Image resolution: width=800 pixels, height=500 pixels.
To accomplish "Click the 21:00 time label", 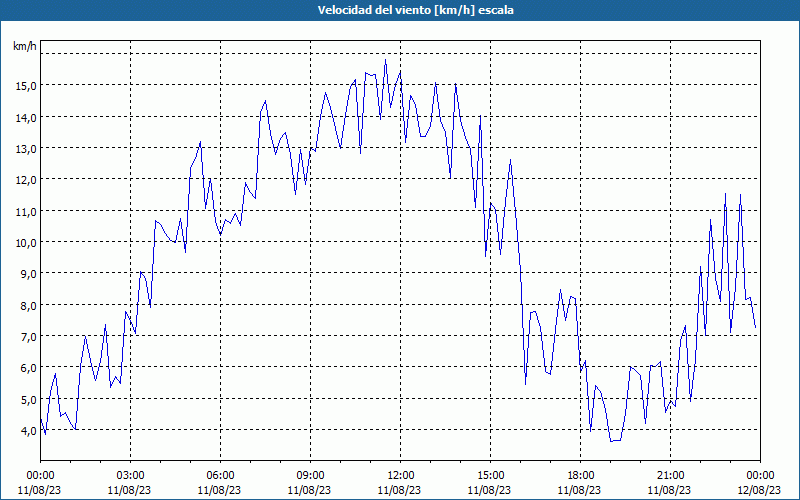I will click(x=670, y=476).
